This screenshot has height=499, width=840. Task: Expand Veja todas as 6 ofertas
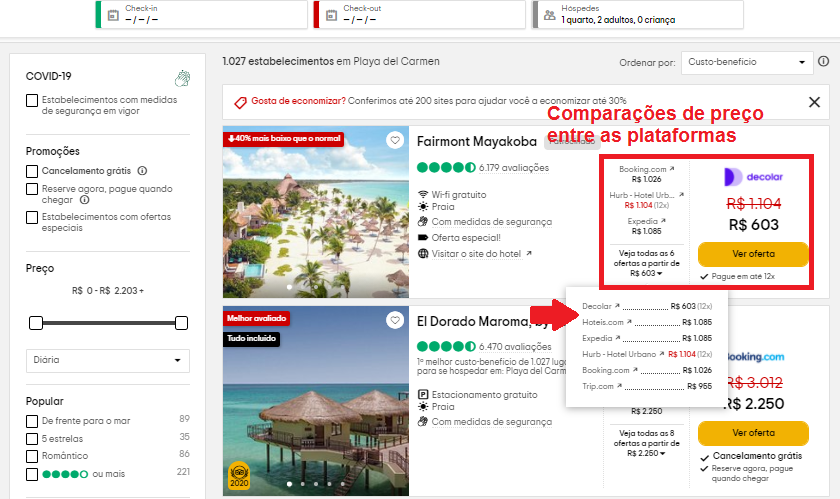pos(646,263)
